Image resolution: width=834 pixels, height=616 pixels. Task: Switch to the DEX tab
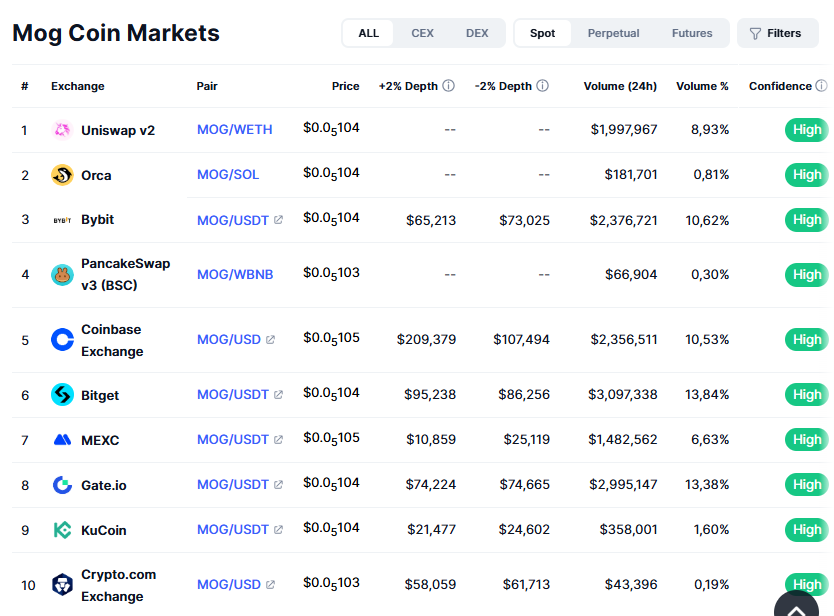[x=477, y=33]
